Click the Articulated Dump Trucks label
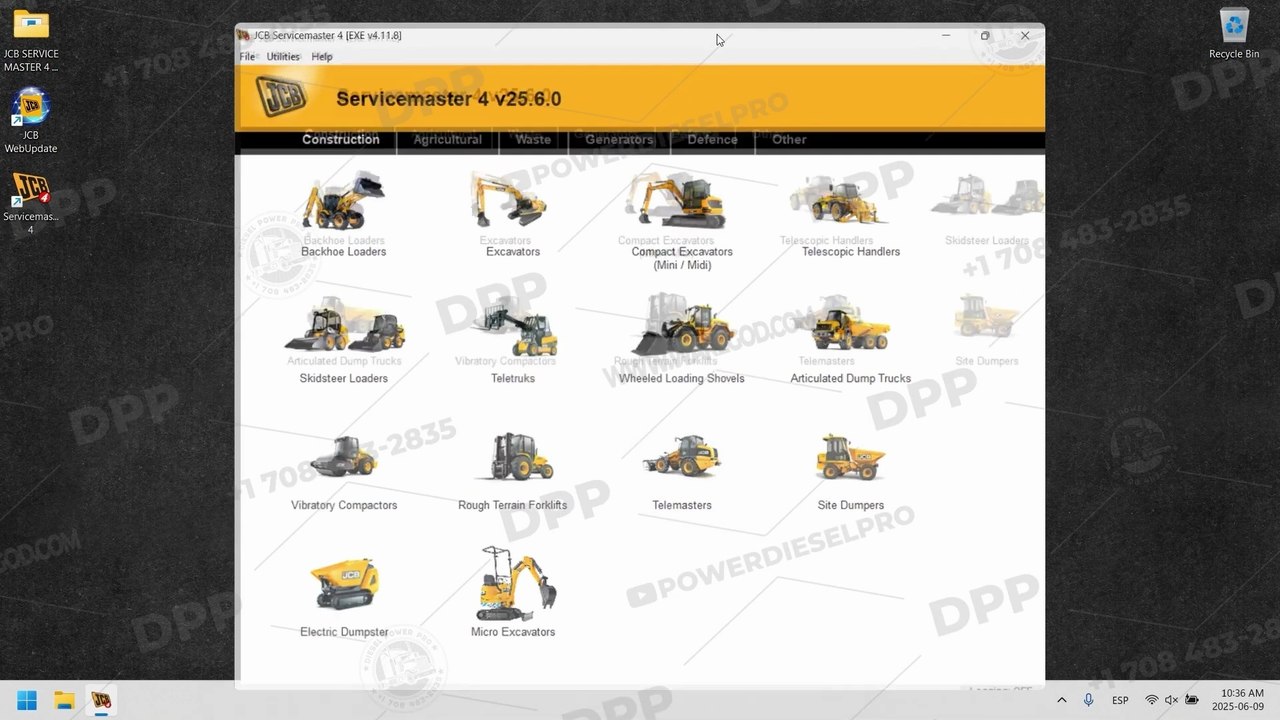The image size is (1280, 720). (x=851, y=379)
